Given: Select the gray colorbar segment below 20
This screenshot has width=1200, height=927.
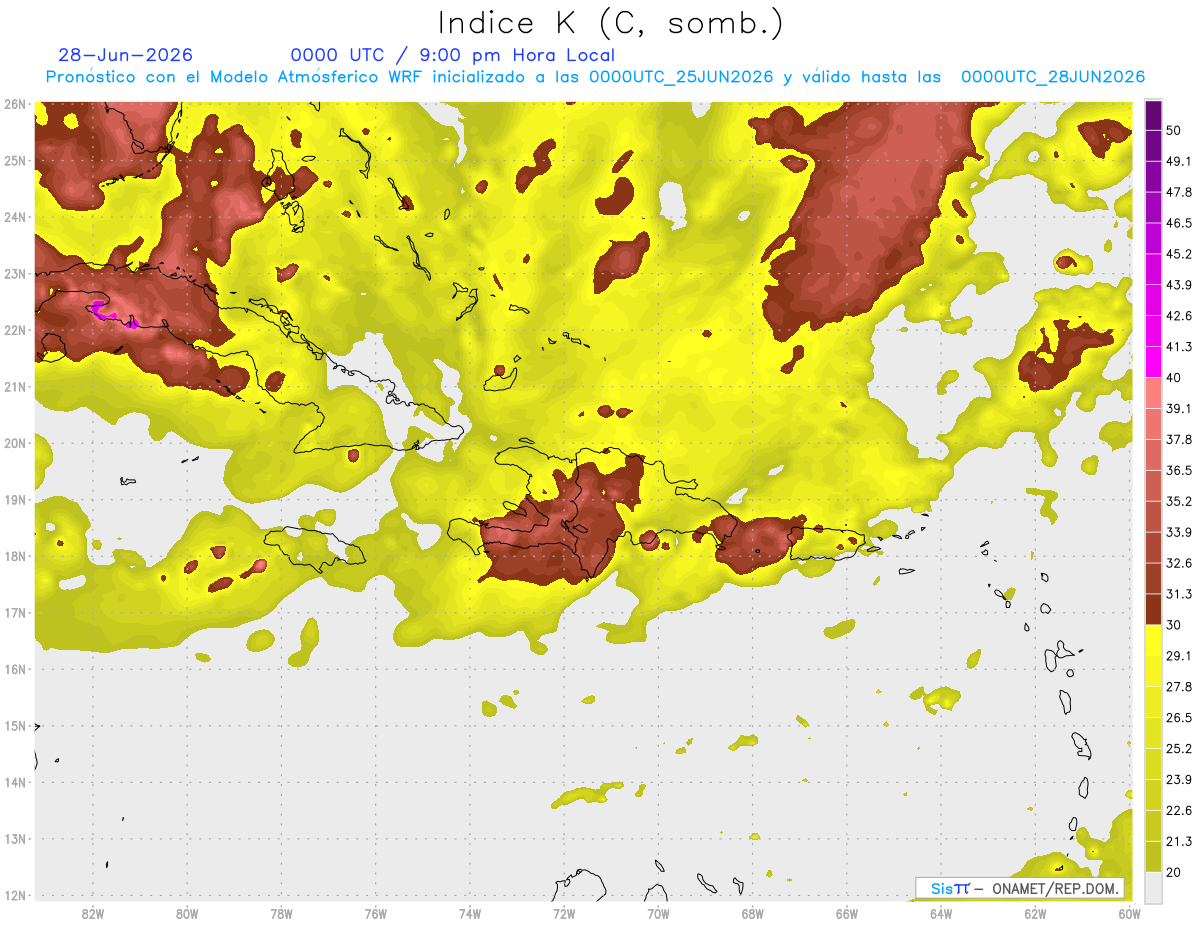Looking at the screenshot, I should click(x=1153, y=886).
